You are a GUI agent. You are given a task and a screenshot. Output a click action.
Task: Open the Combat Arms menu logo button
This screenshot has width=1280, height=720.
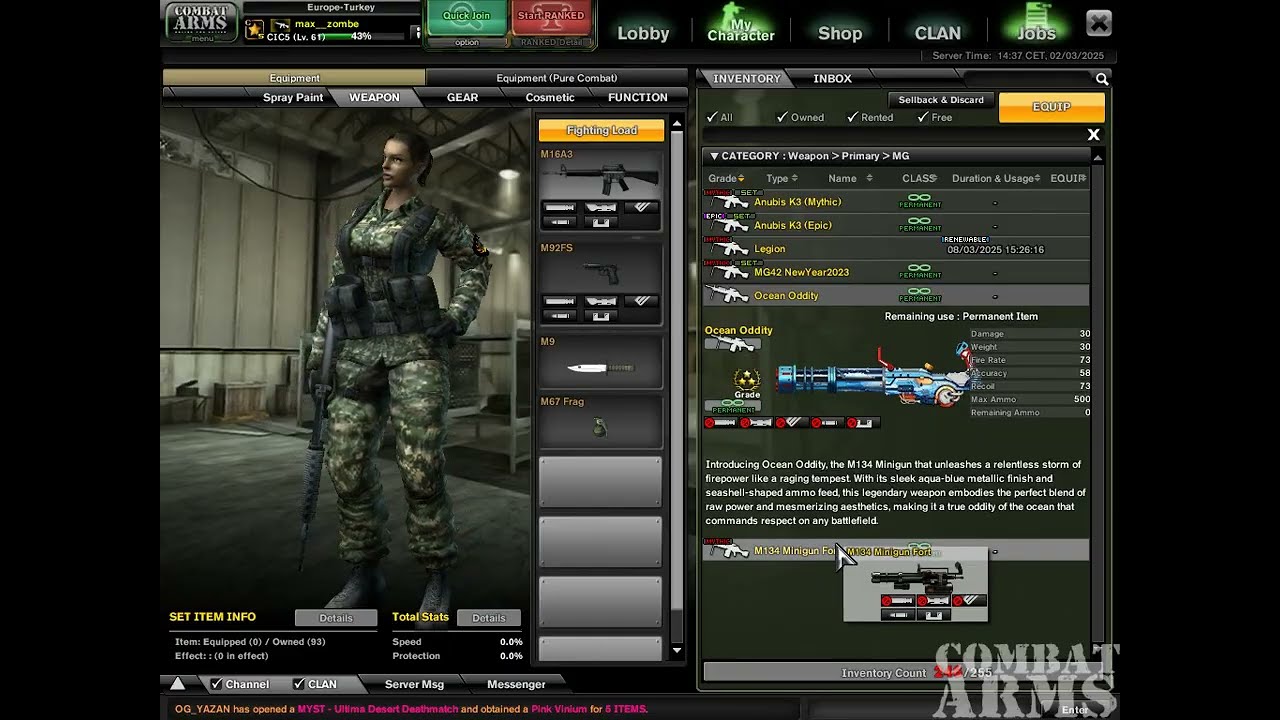201,23
